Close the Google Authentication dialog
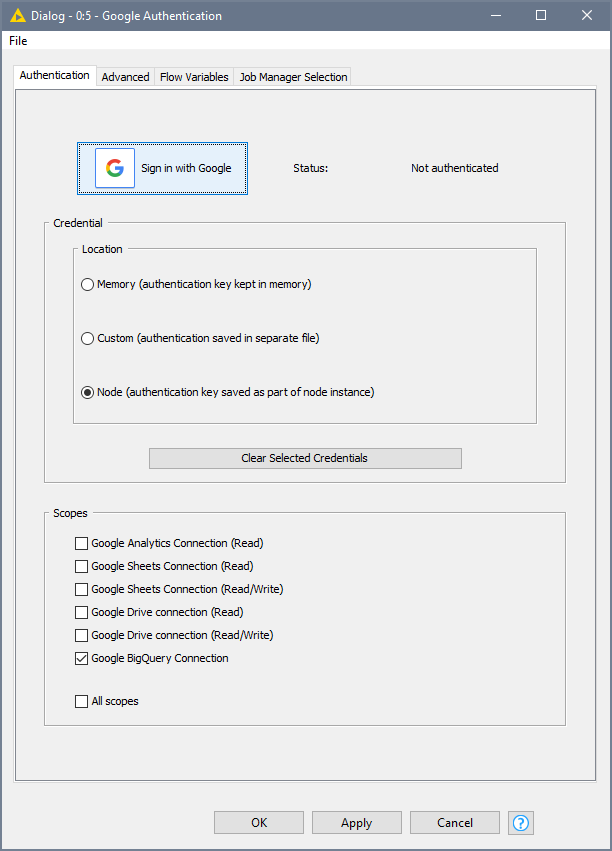 pos(586,15)
